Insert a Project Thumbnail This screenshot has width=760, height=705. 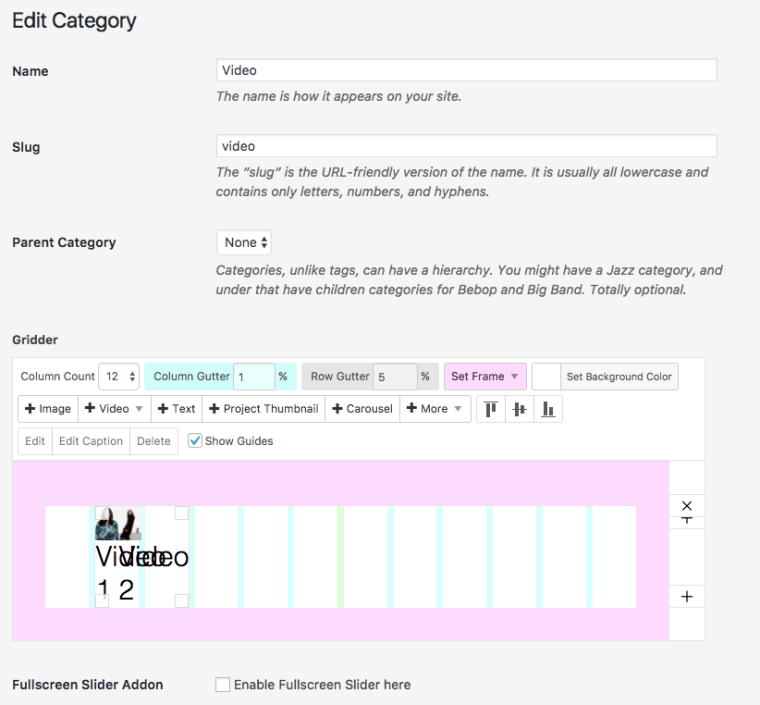263,409
